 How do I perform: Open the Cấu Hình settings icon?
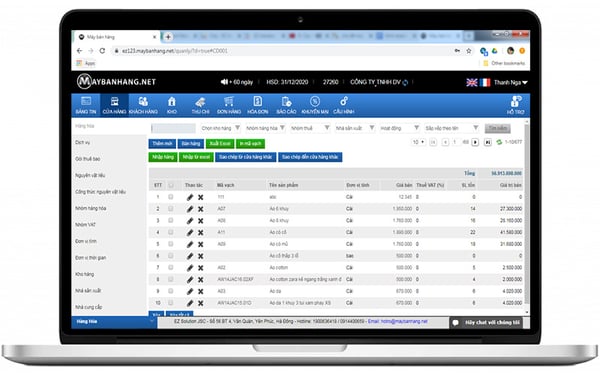click(x=344, y=101)
